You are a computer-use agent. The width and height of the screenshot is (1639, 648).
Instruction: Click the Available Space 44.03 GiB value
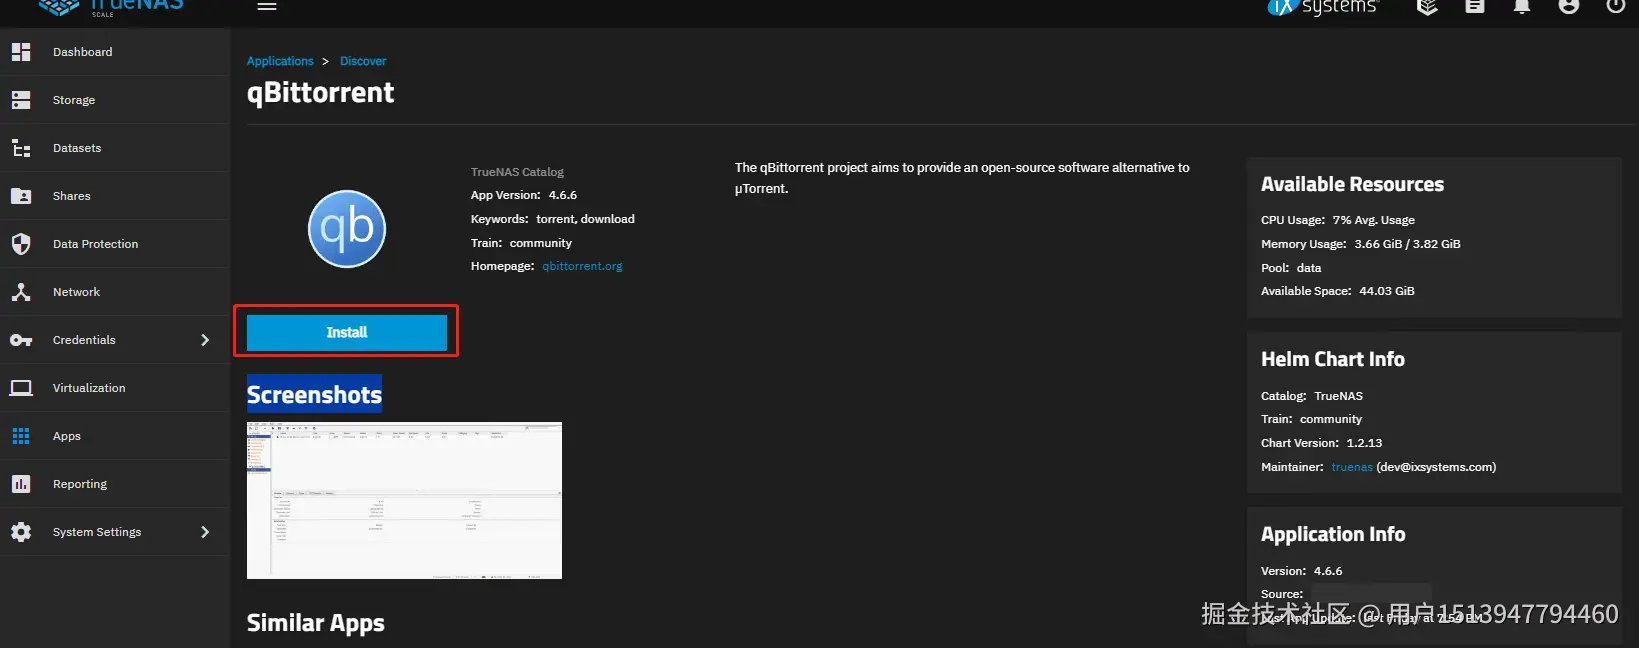point(1387,291)
